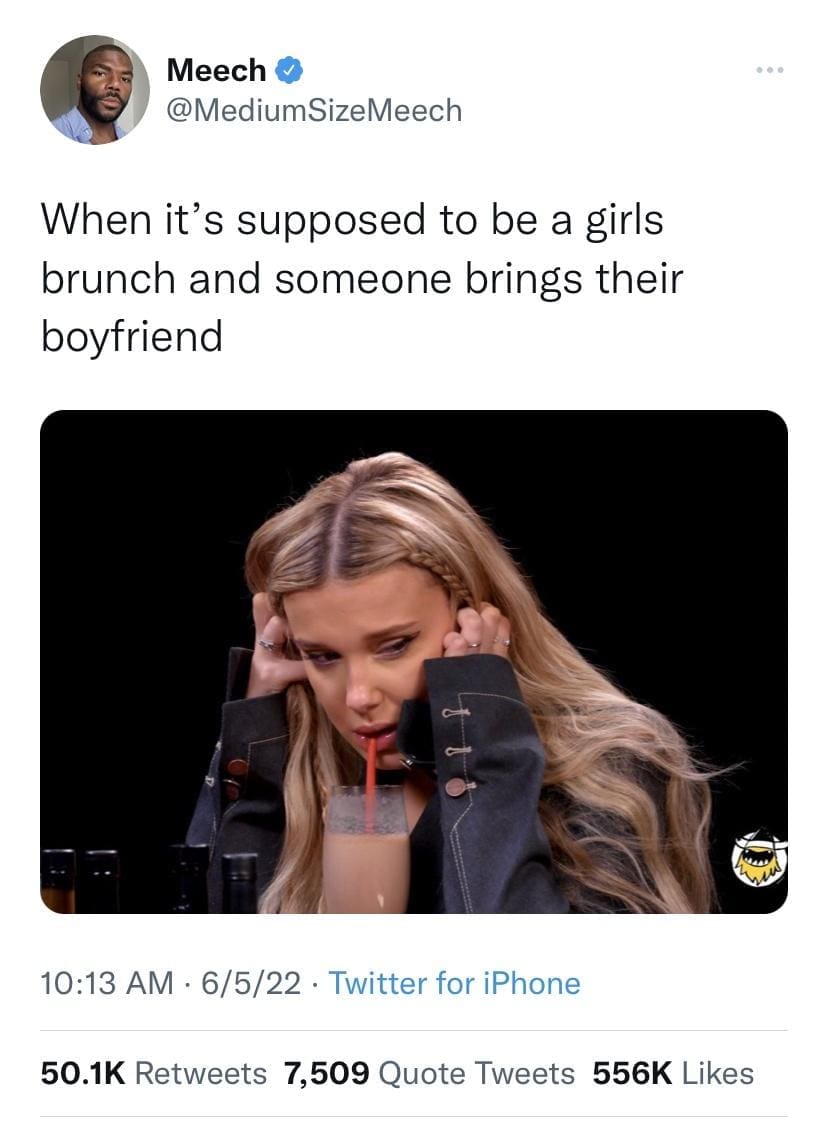
Task: View the 556K Likes list
Action: (673, 1073)
